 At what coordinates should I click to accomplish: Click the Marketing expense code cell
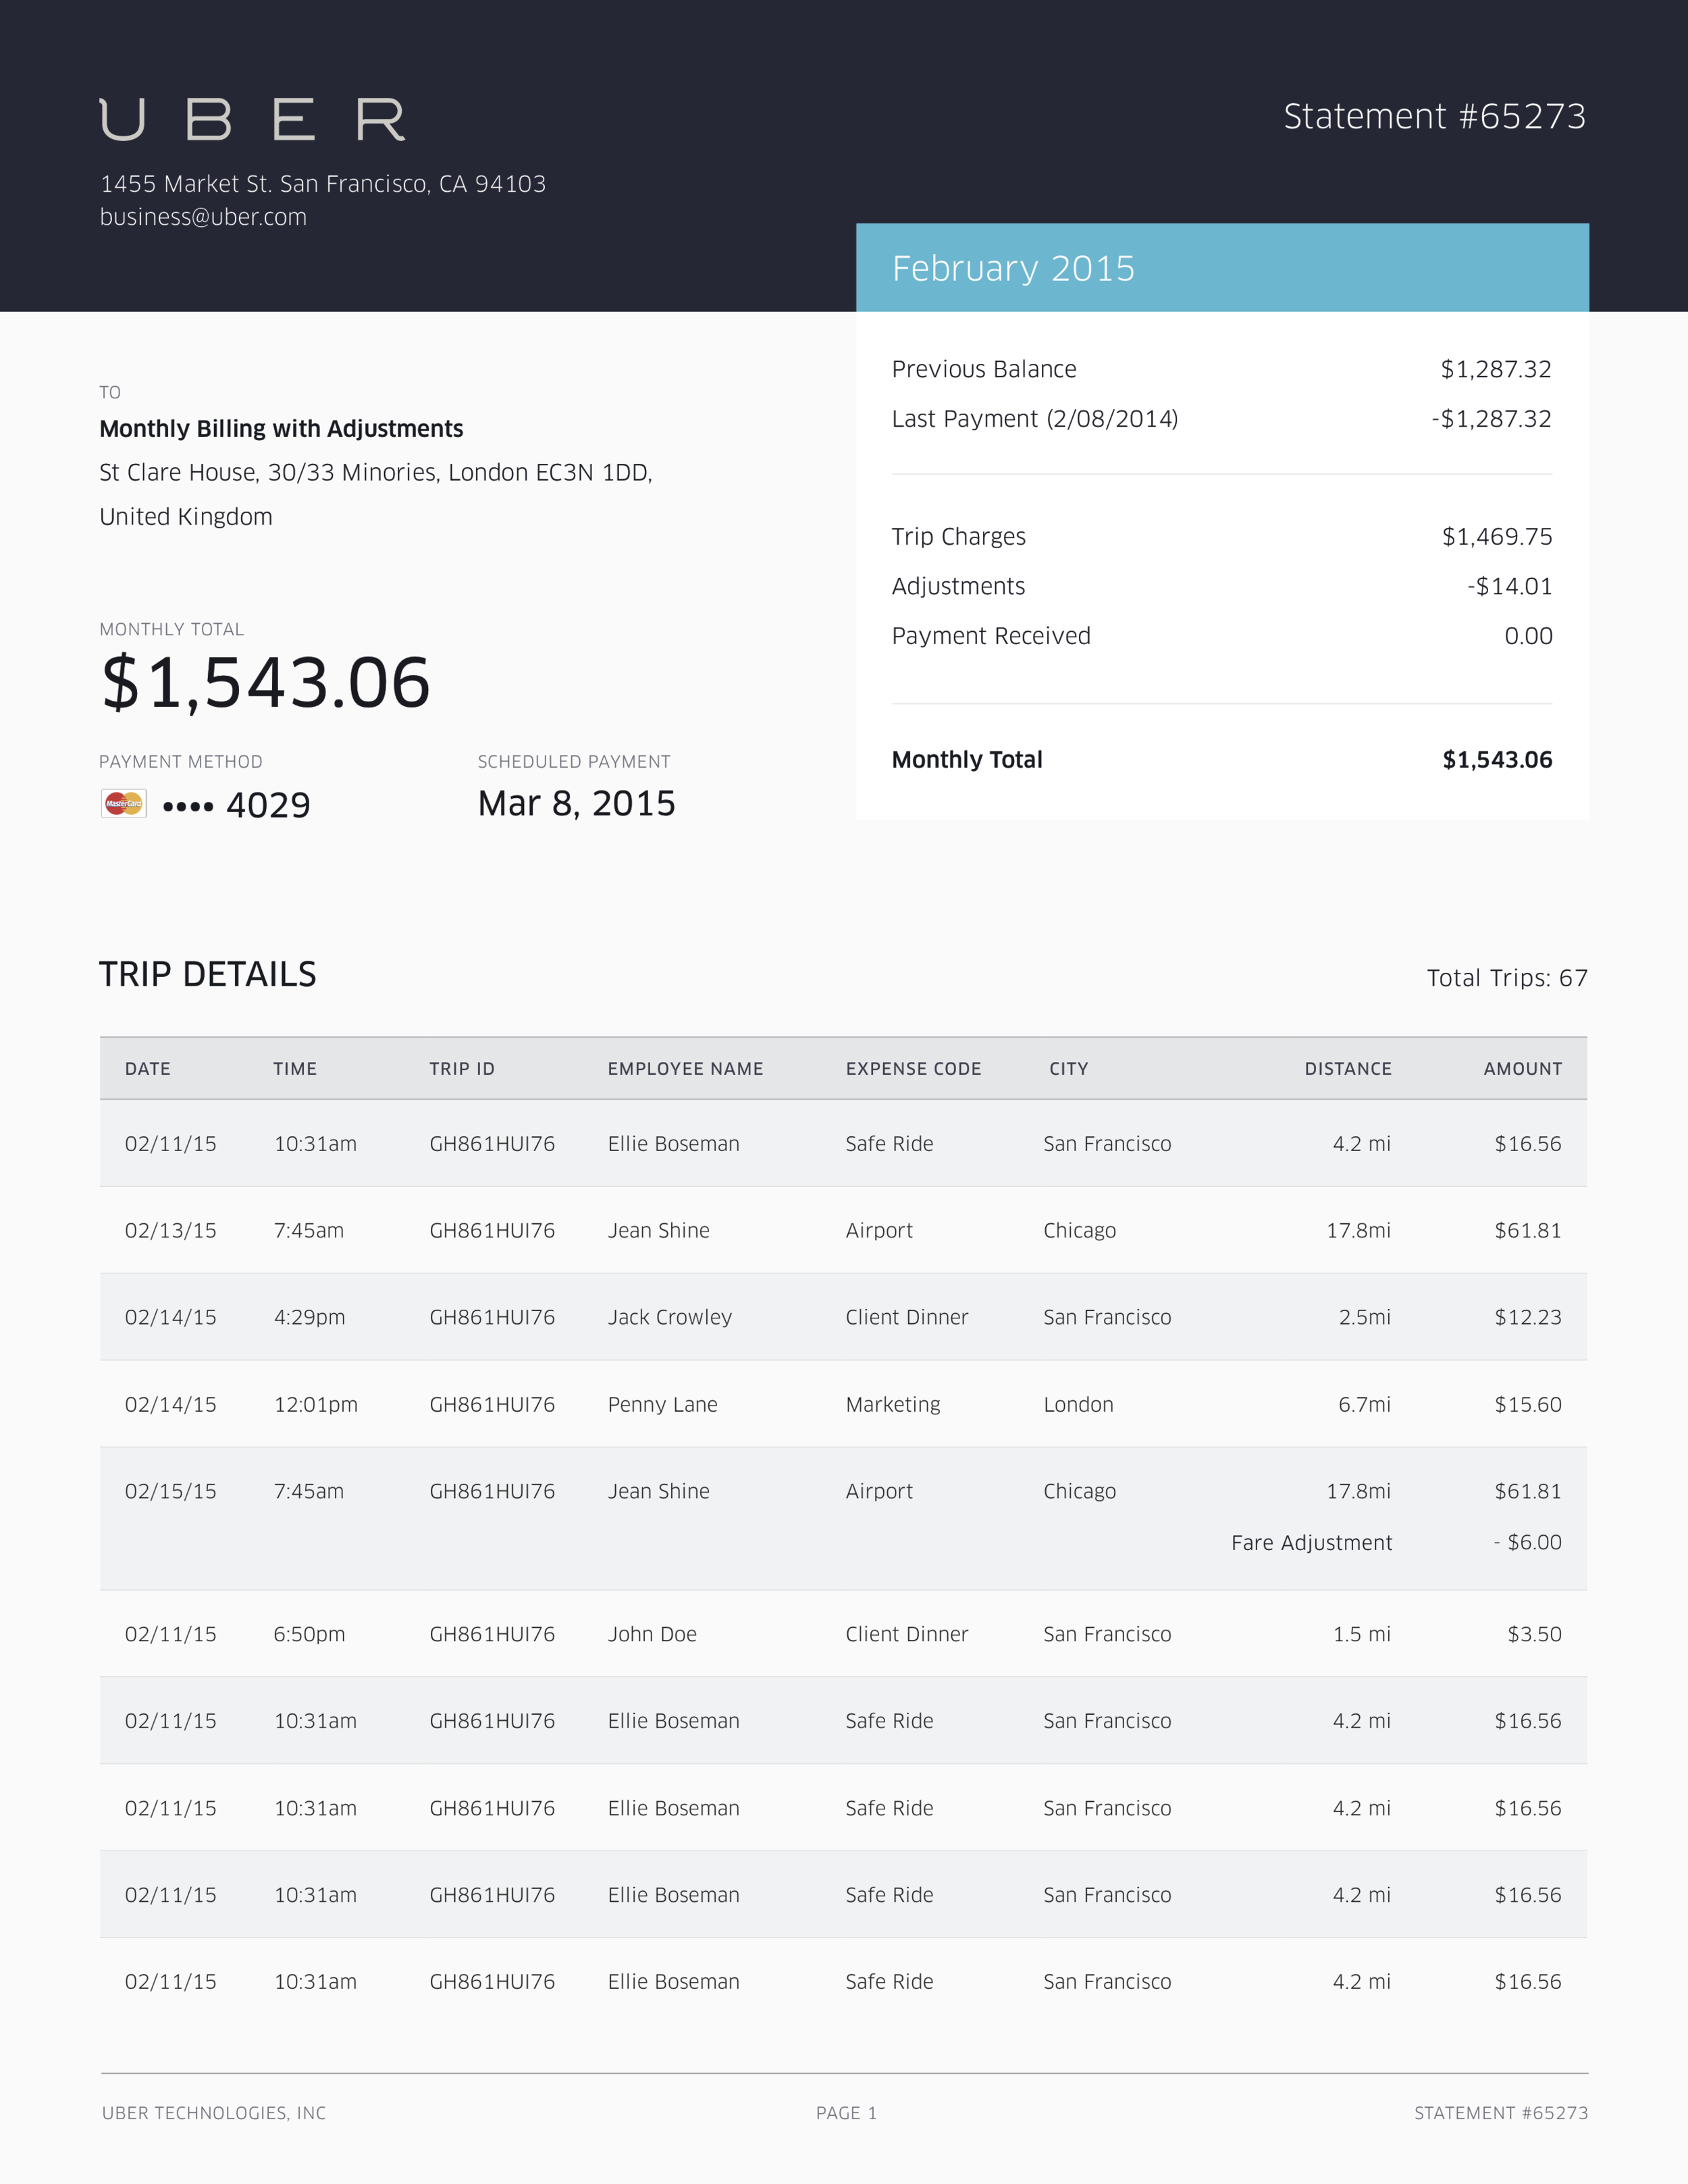893,1405
